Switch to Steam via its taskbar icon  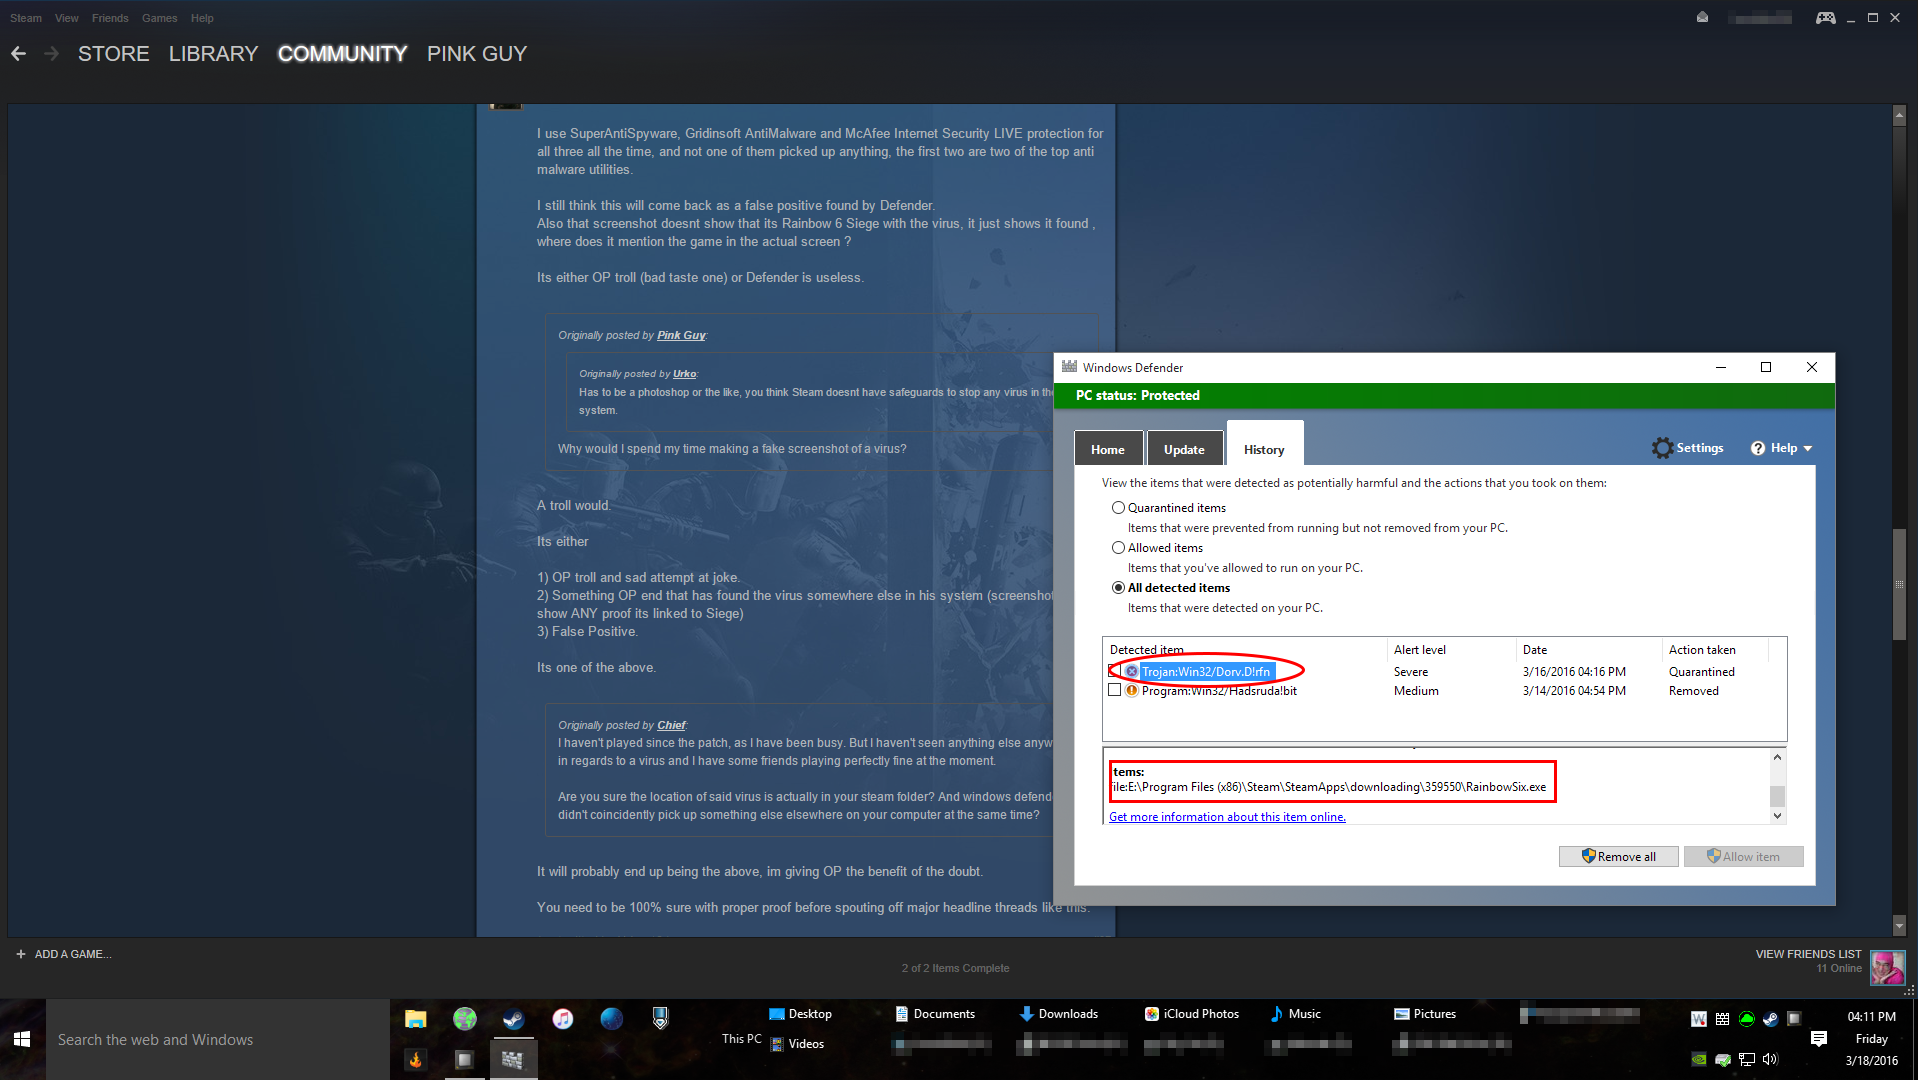513,1019
